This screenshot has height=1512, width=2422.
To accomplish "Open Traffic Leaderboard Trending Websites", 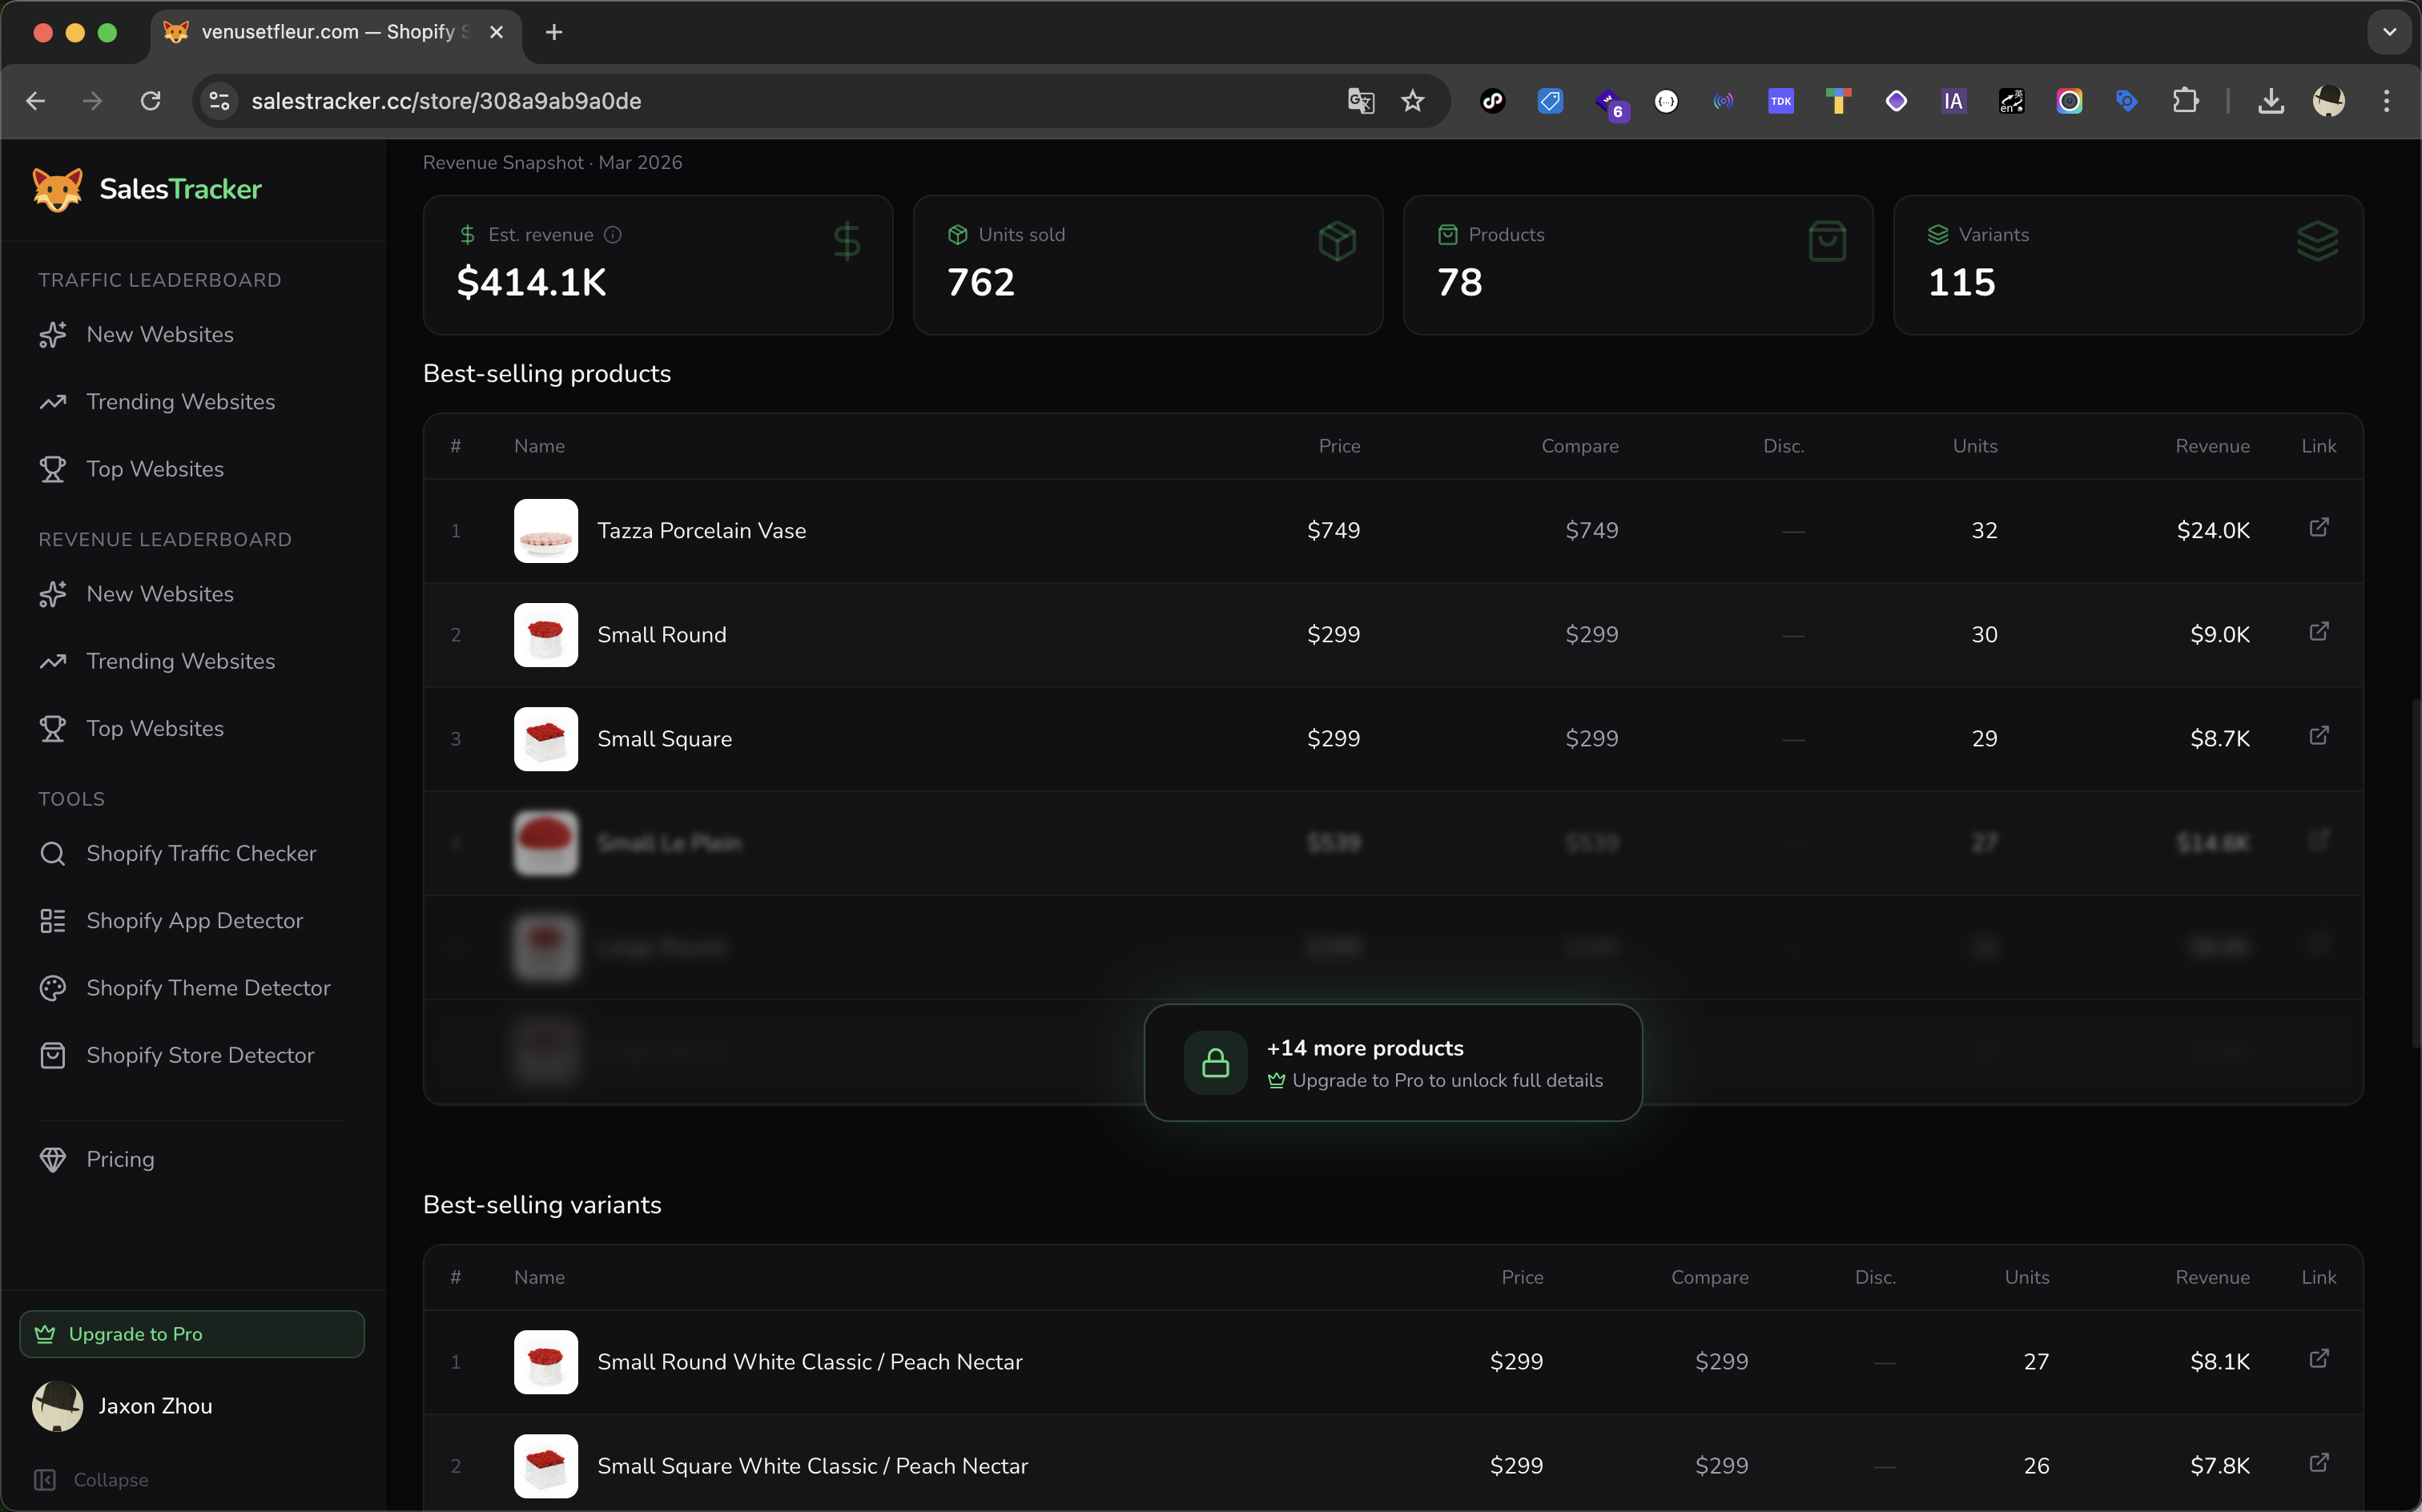I will coord(192,401).
